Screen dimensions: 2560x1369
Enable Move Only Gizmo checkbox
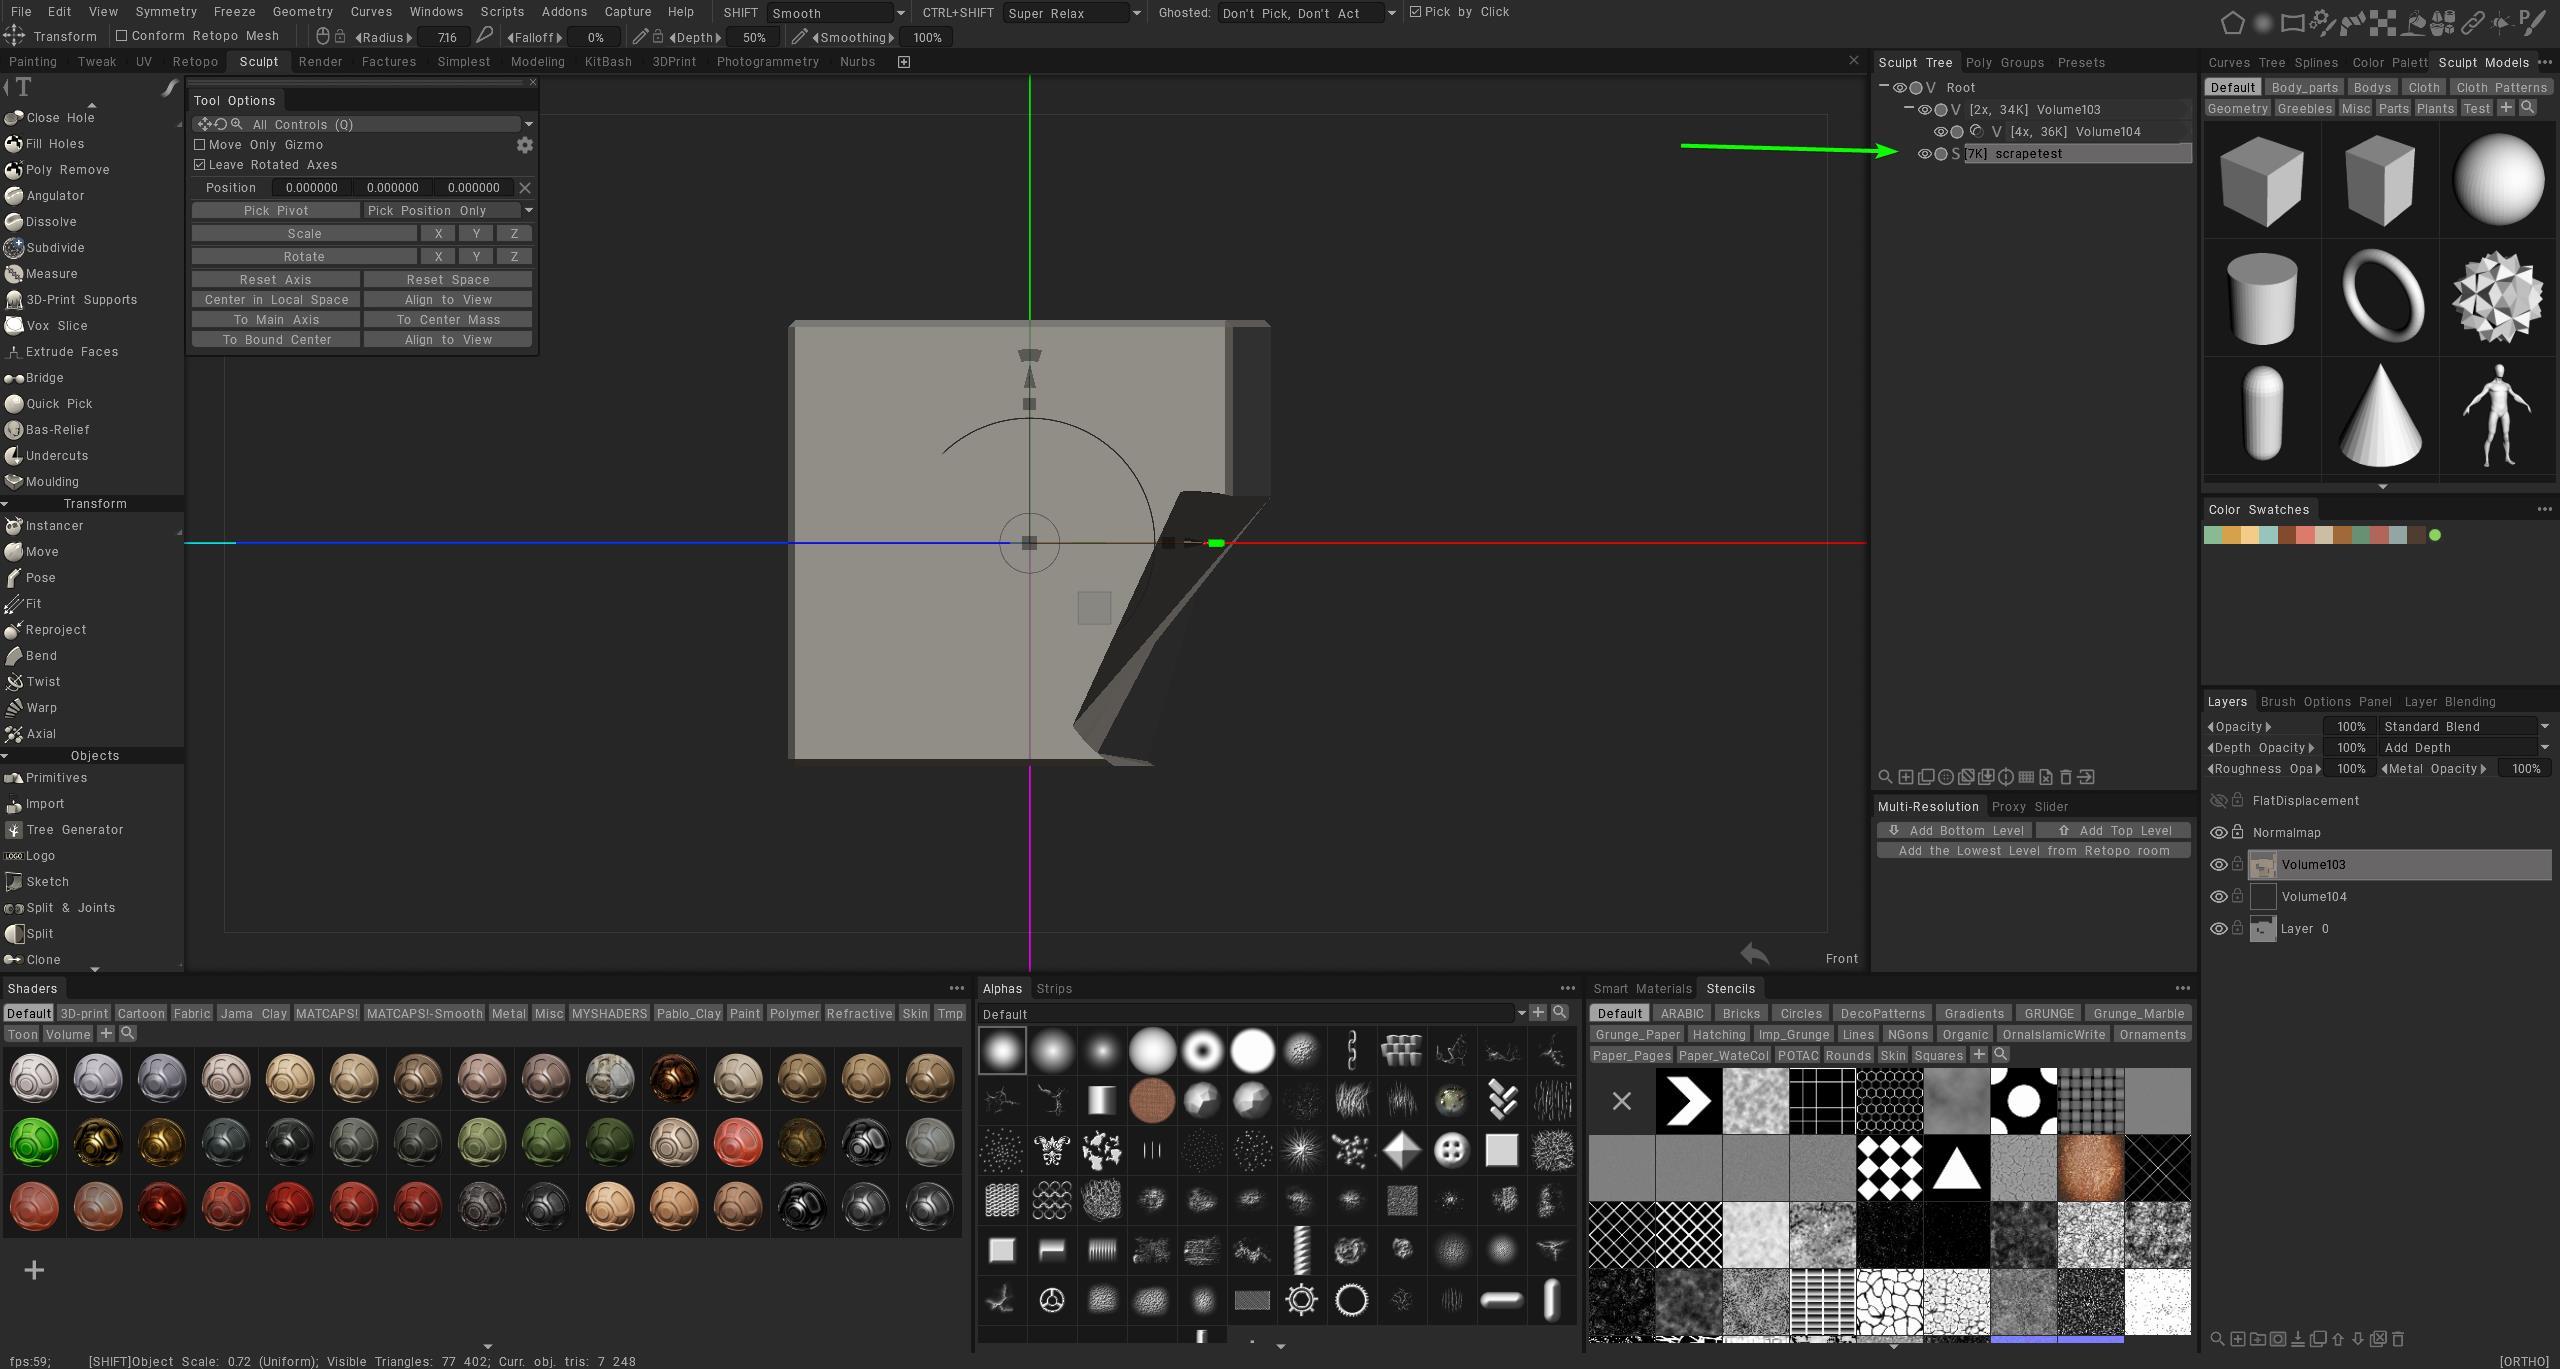[200, 145]
